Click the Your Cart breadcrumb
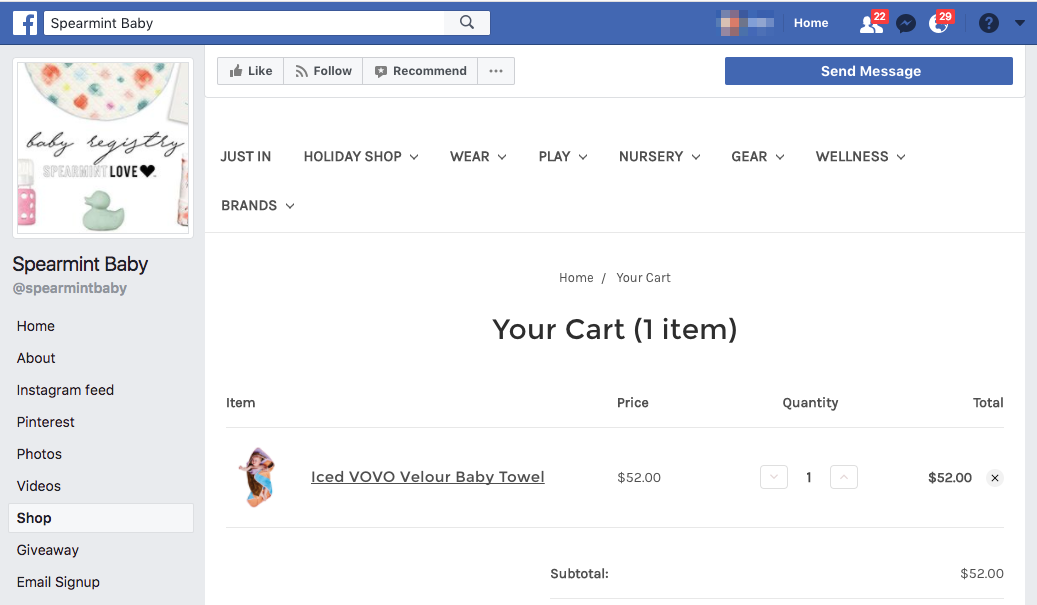Viewport: 1037px width, 605px height. point(643,278)
